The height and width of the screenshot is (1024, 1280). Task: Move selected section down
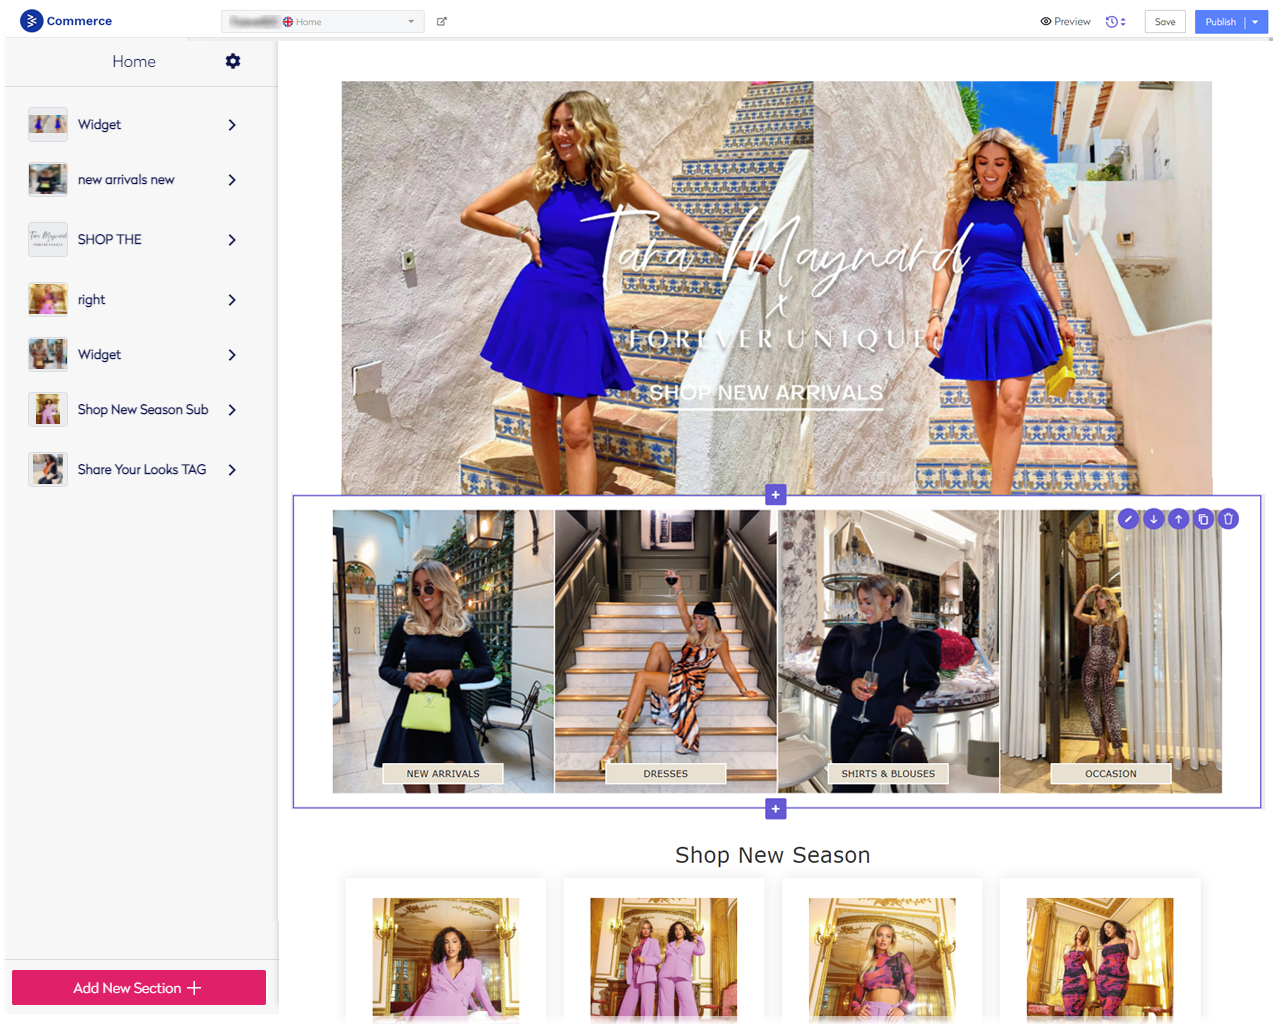(1153, 519)
